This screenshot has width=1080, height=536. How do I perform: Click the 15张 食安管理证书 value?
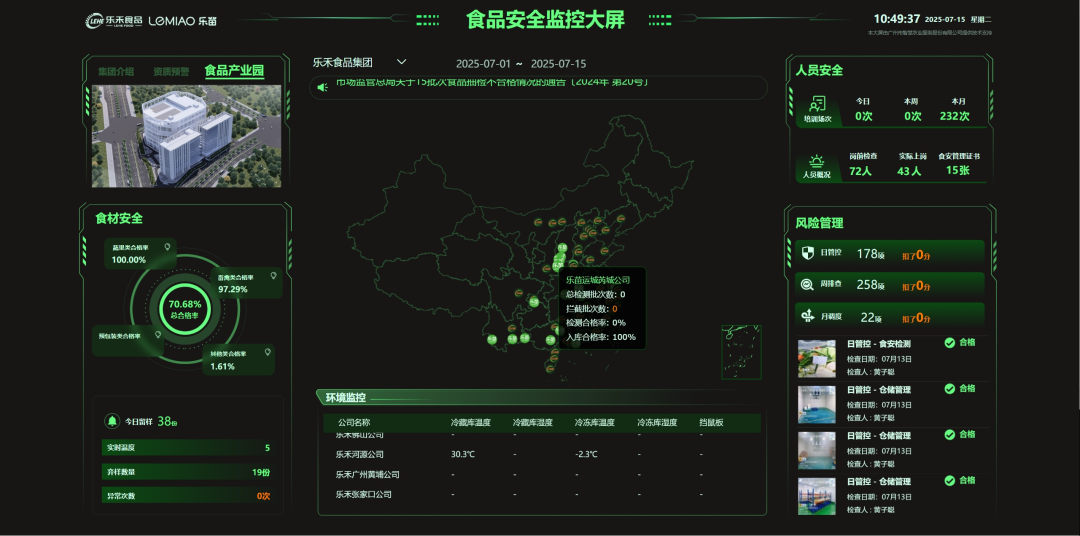tap(957, 170)
